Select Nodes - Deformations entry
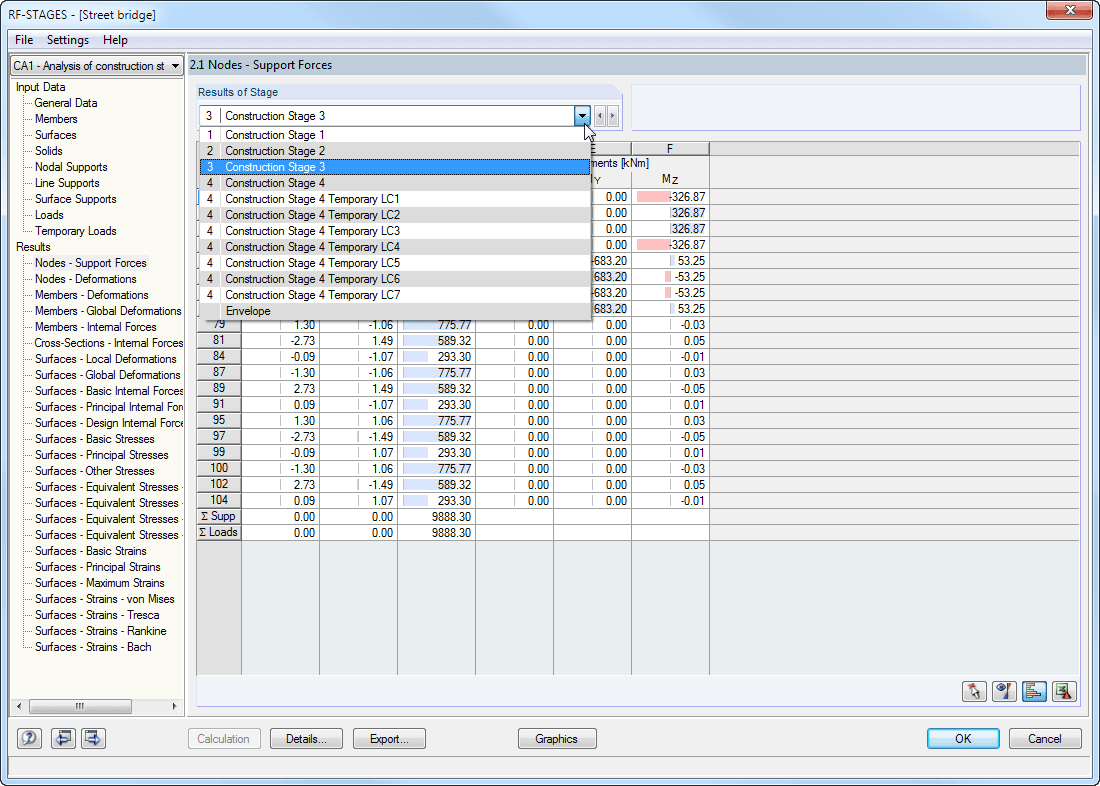The height and width of the screenshot is (786, 1100). (x=86, y=279)
